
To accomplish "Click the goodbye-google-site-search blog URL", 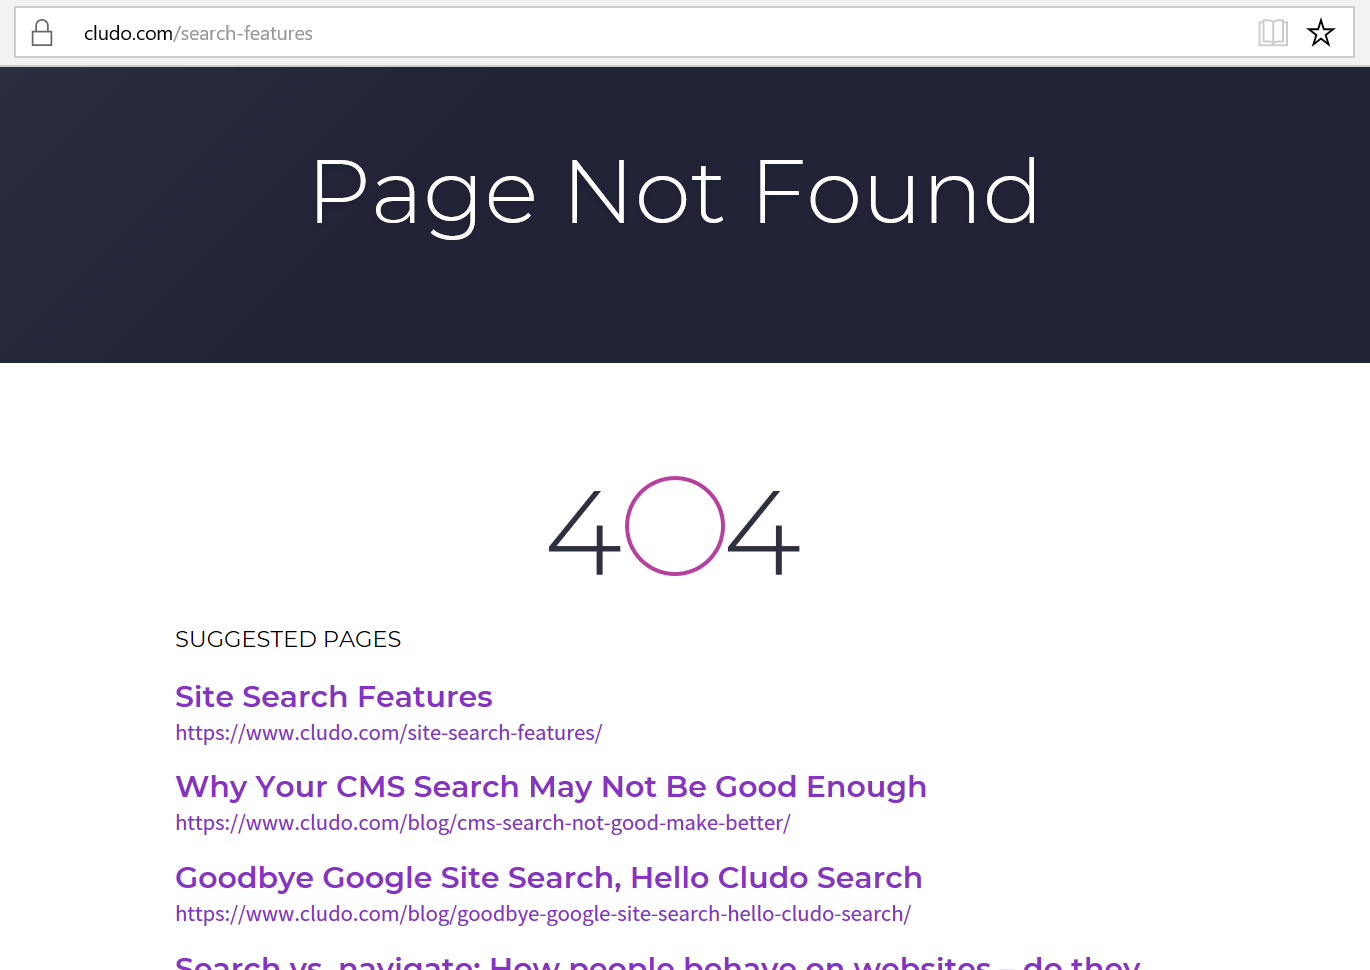I will (x=542, y=913).
